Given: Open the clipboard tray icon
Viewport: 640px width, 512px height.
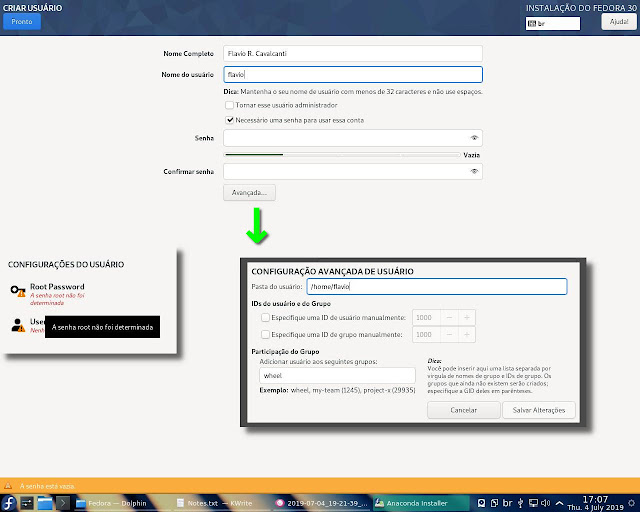Looking at the screenshot, I should pyautogui.click(x=494, y=503).
